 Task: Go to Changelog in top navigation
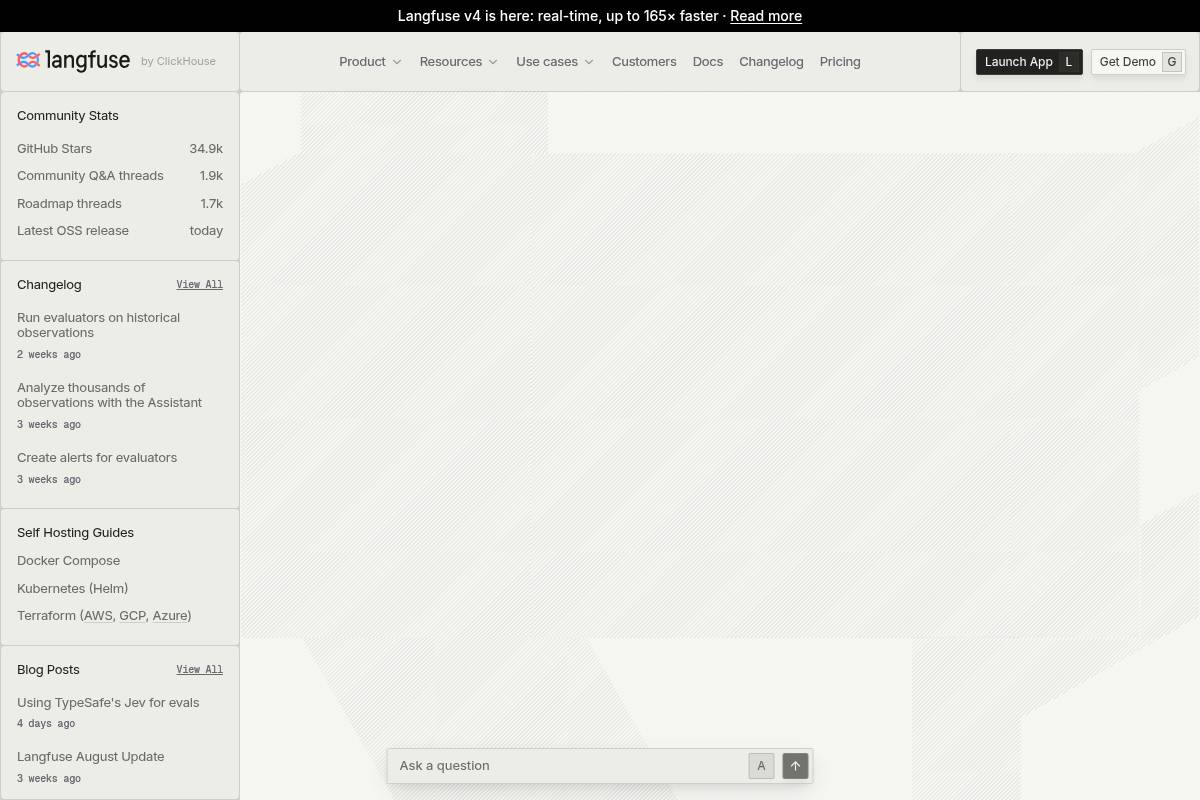771,62
